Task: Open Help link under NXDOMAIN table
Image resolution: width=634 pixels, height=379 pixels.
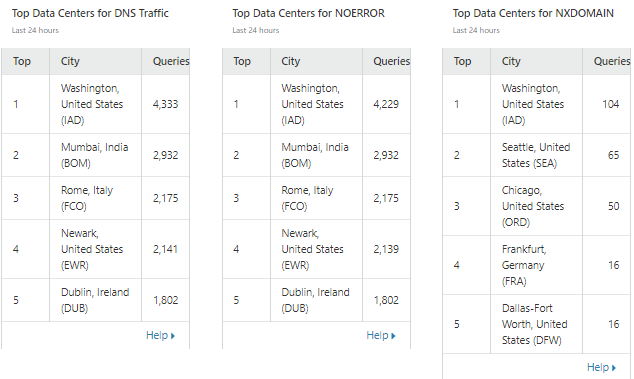Action: (x=601, y=367)
